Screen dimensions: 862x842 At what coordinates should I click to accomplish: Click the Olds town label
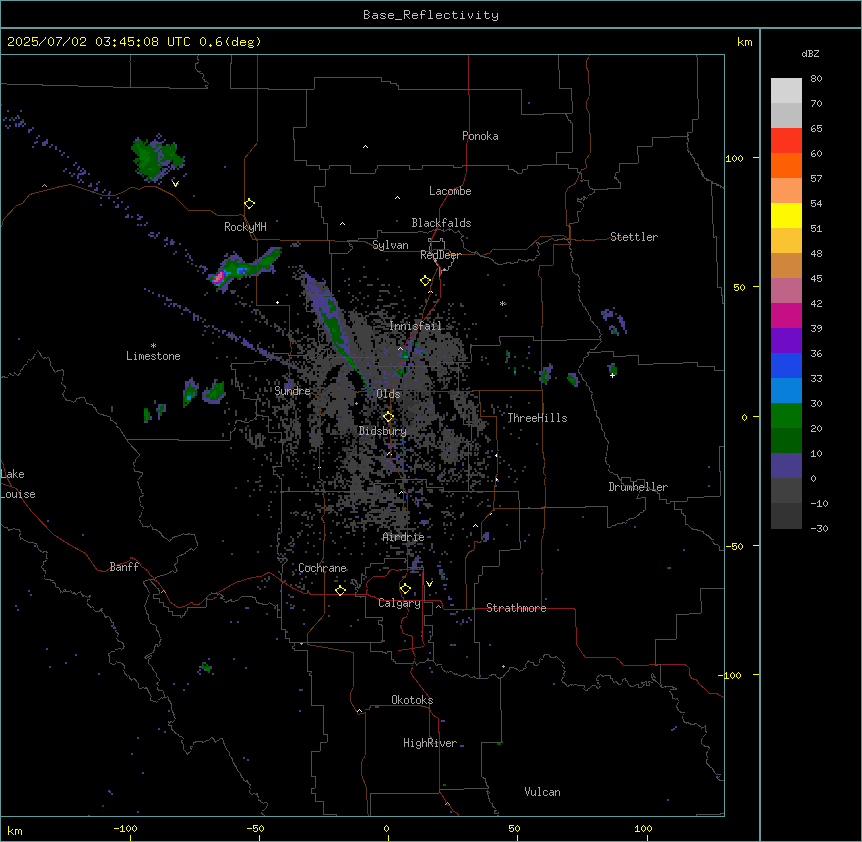click(388, 394)
